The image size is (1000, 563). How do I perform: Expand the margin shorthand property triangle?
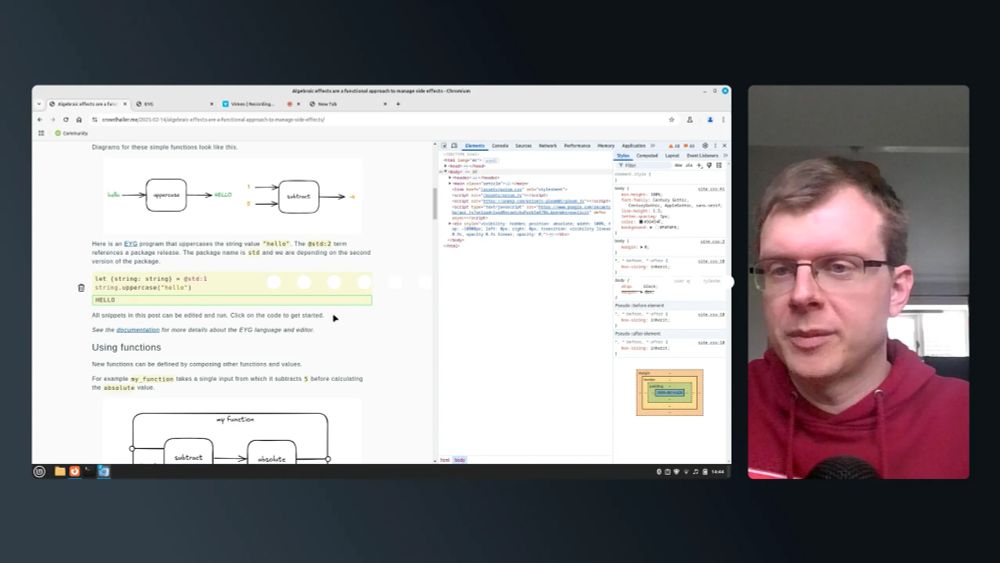pos(642,247)
